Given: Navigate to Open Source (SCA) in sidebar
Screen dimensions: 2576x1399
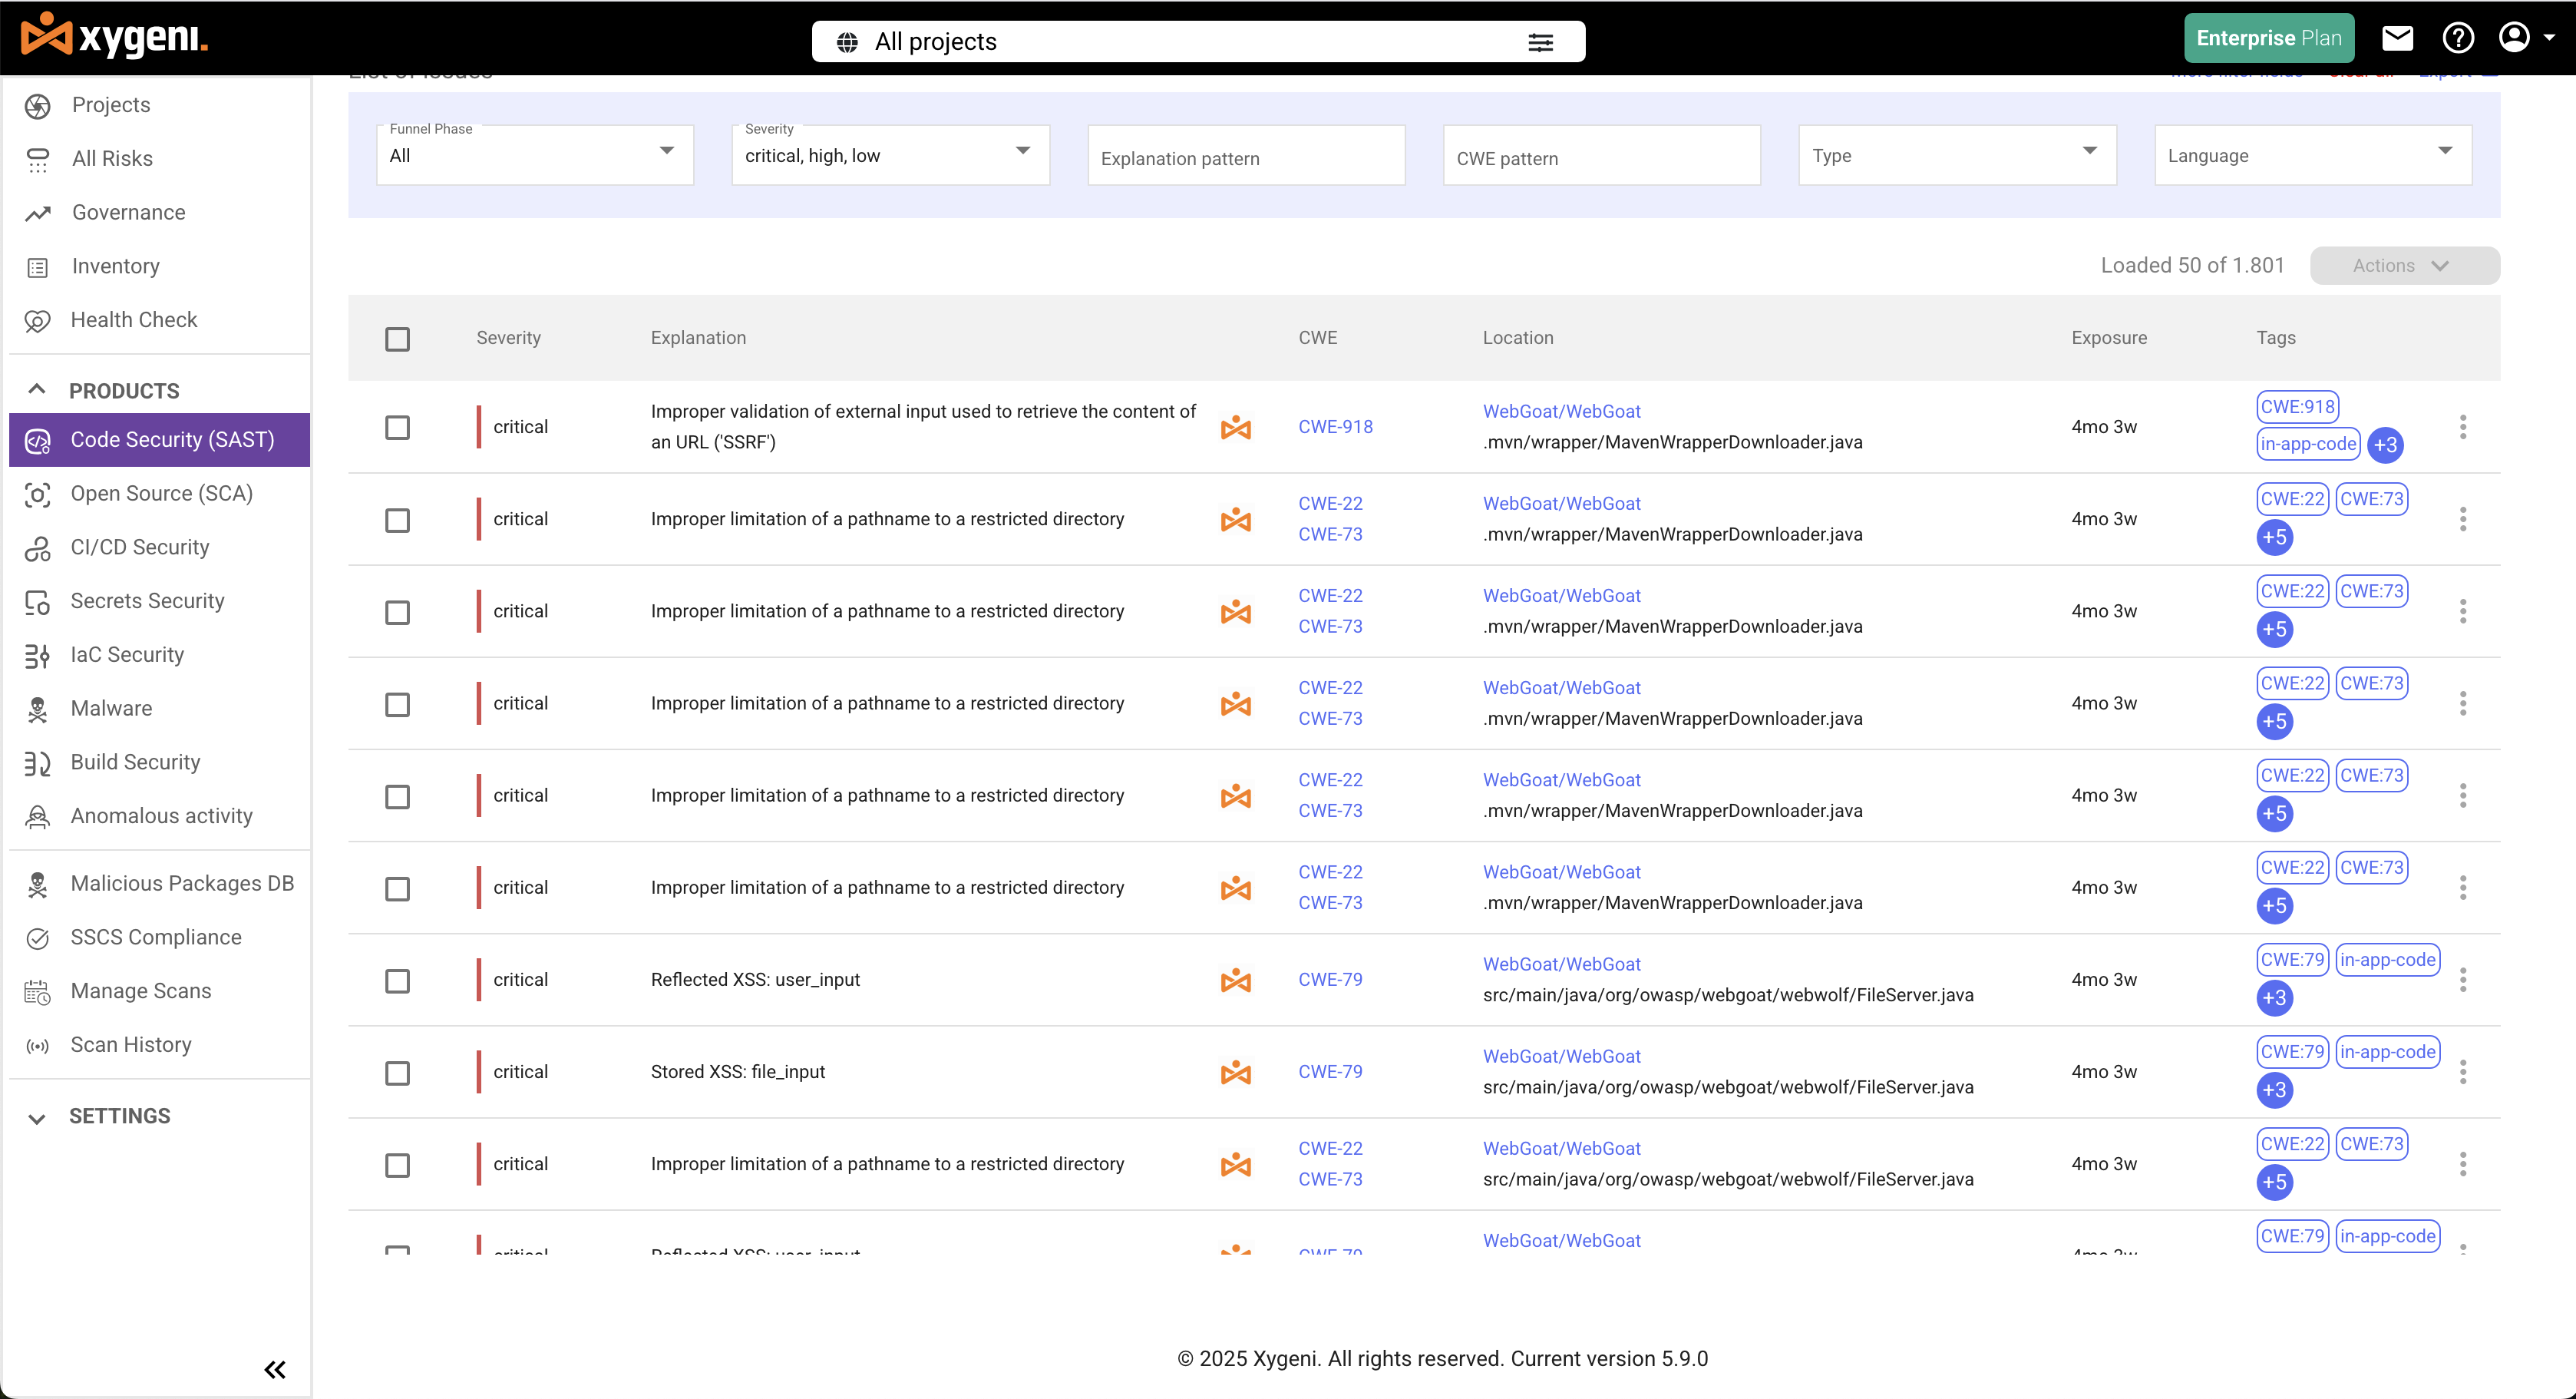Looking at the screenshot, I should (x=161, y=493).
